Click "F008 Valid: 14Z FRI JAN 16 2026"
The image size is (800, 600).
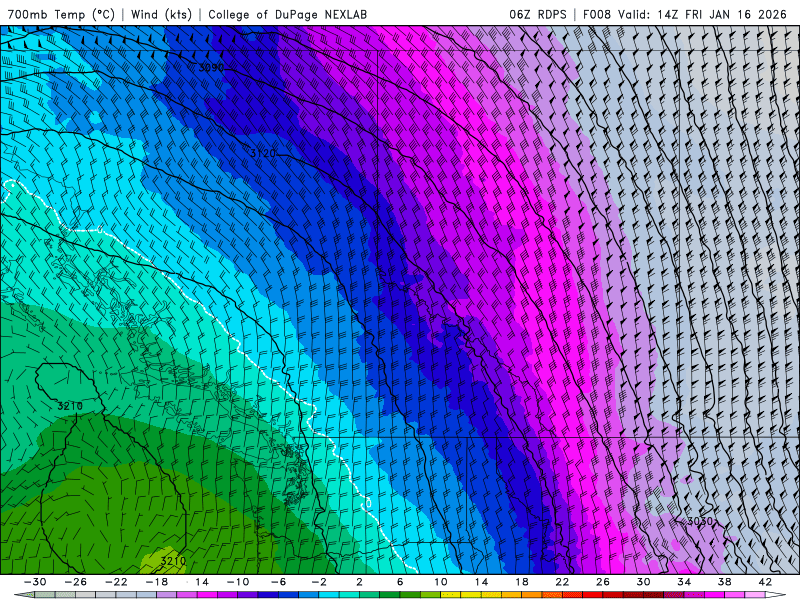pos(685,14)
